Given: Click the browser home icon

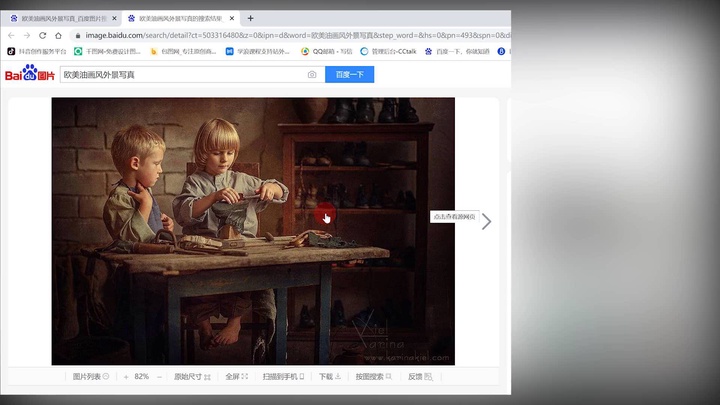Looking at the screenshot, I should coord(58,35).
